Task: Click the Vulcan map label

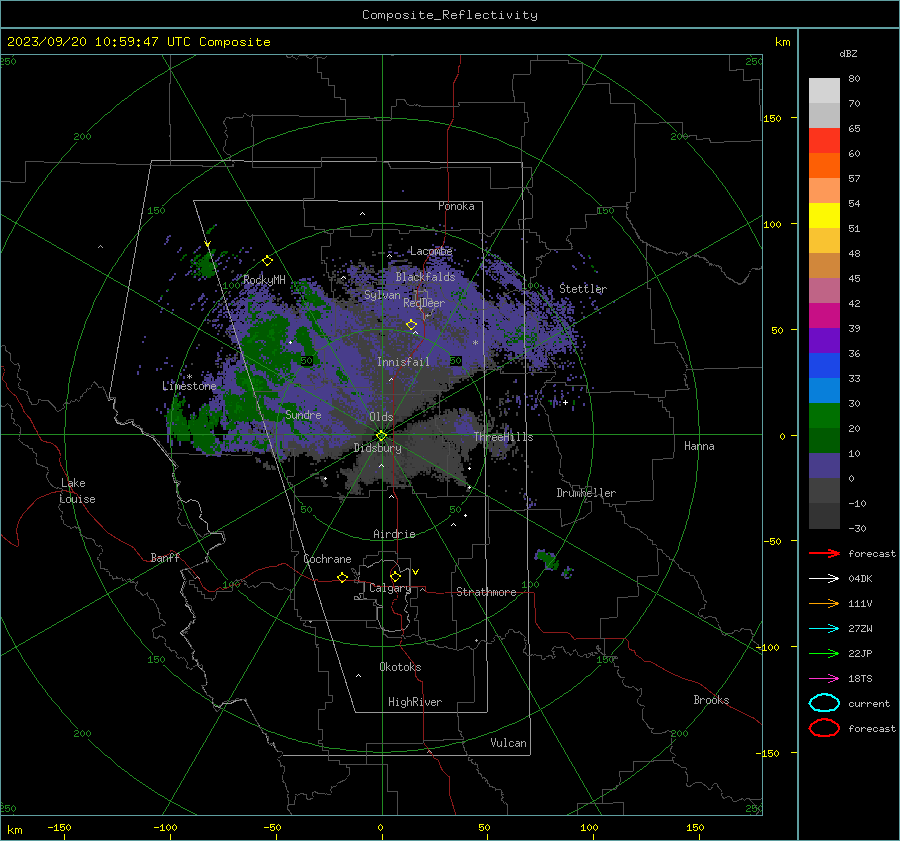Action: pos(508,743)
